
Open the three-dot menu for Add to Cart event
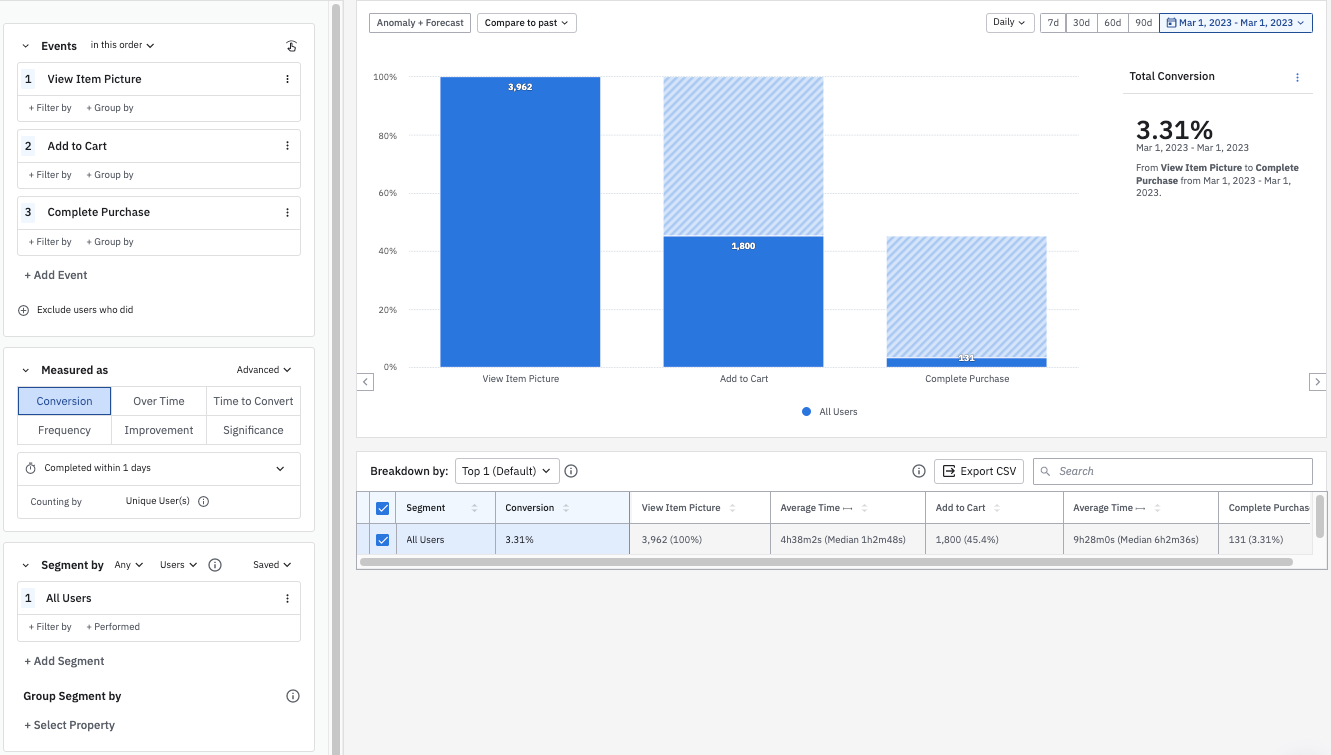point(287,146)
